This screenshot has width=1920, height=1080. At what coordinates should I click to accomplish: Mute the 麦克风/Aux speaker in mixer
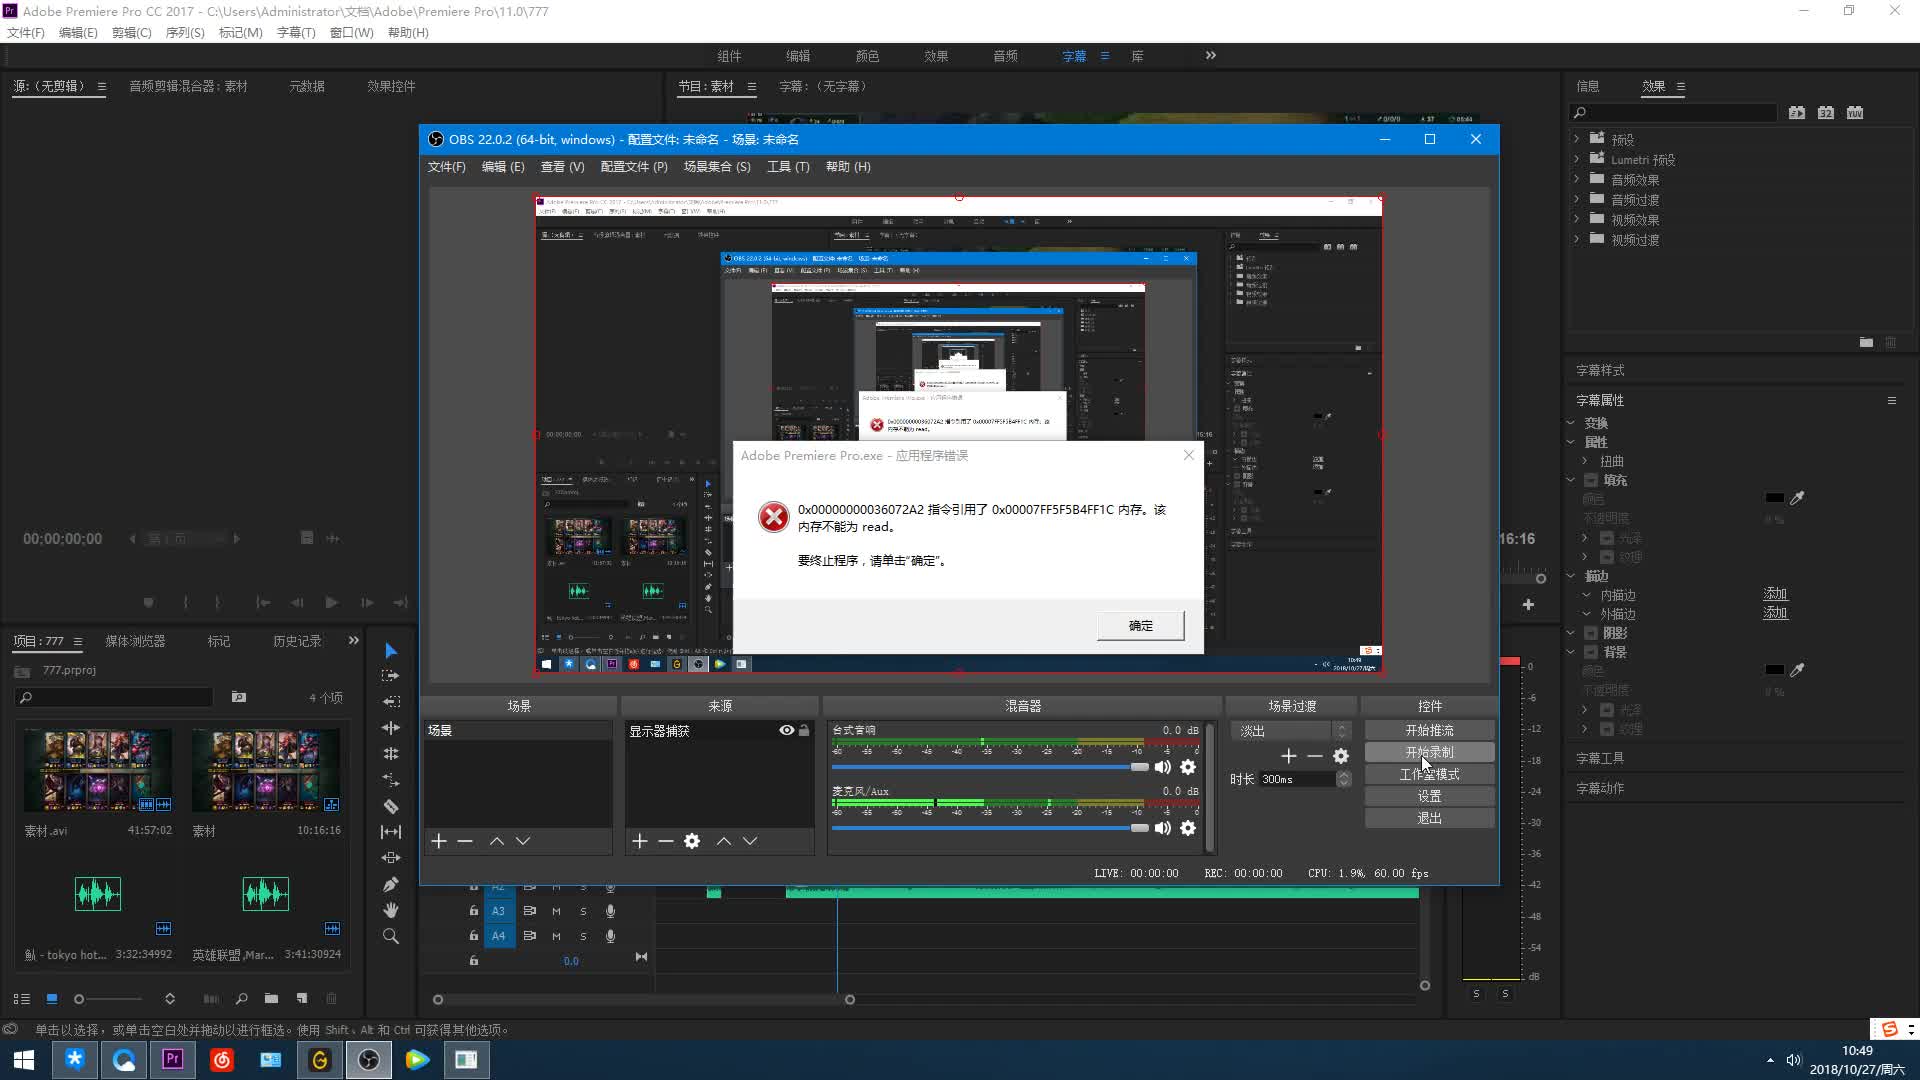(1162, 828)
